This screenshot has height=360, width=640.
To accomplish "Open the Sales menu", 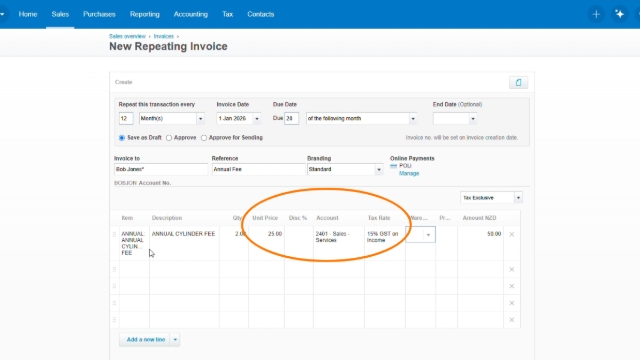I will [x=60, y=14].
